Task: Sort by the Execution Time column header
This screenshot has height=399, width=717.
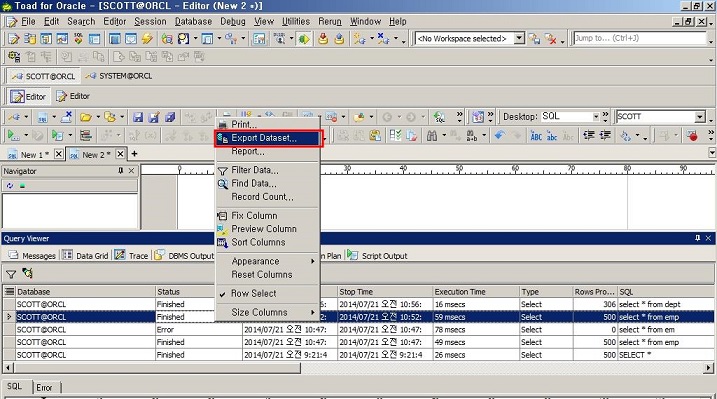Action: click(476, 292)
